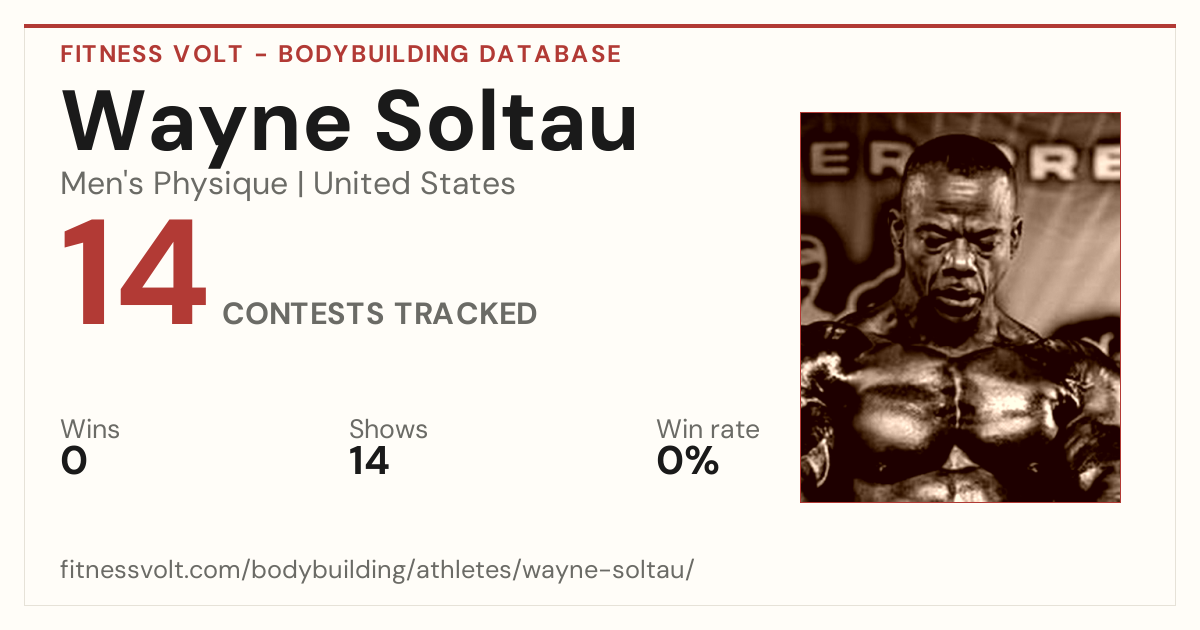The width and height of the screenshot is (1200, 630).
Task: Open the fitnessvolt.com athlete URL link
Action: tap(377, 570)
